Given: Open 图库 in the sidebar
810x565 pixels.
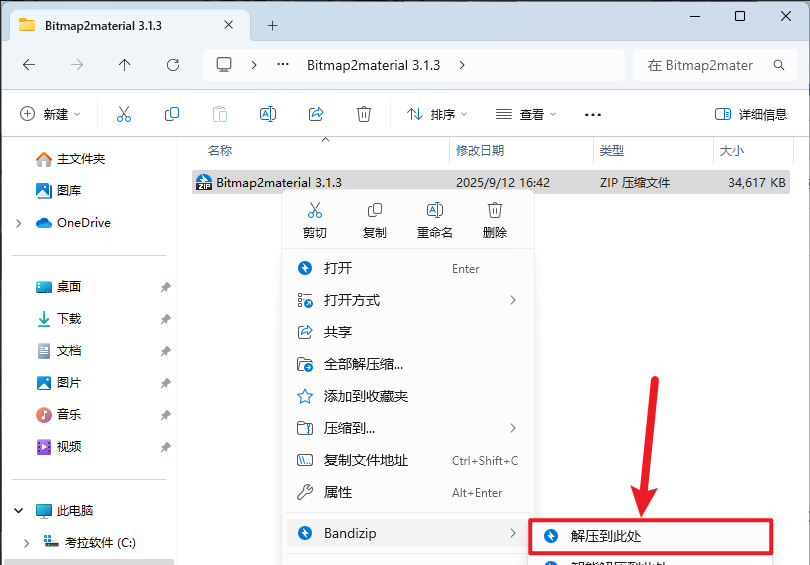Looking at the screenshot, I should coord(58,191).
